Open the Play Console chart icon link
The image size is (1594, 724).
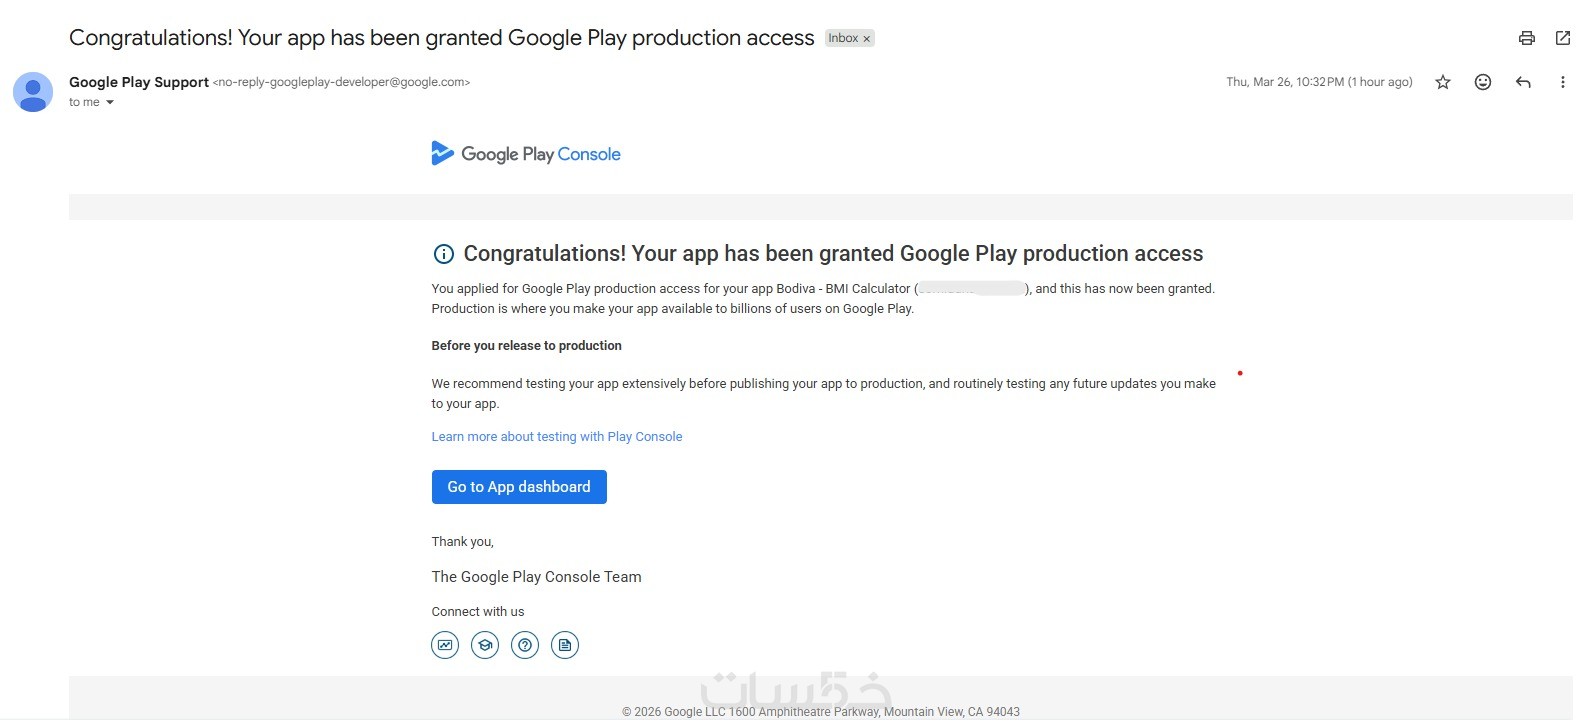click(445, 645)
